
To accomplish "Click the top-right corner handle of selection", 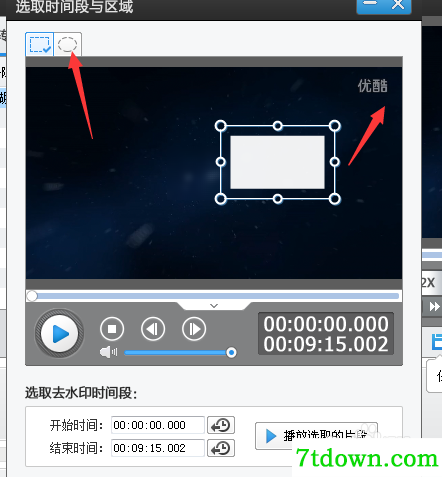I will (335, 126).
